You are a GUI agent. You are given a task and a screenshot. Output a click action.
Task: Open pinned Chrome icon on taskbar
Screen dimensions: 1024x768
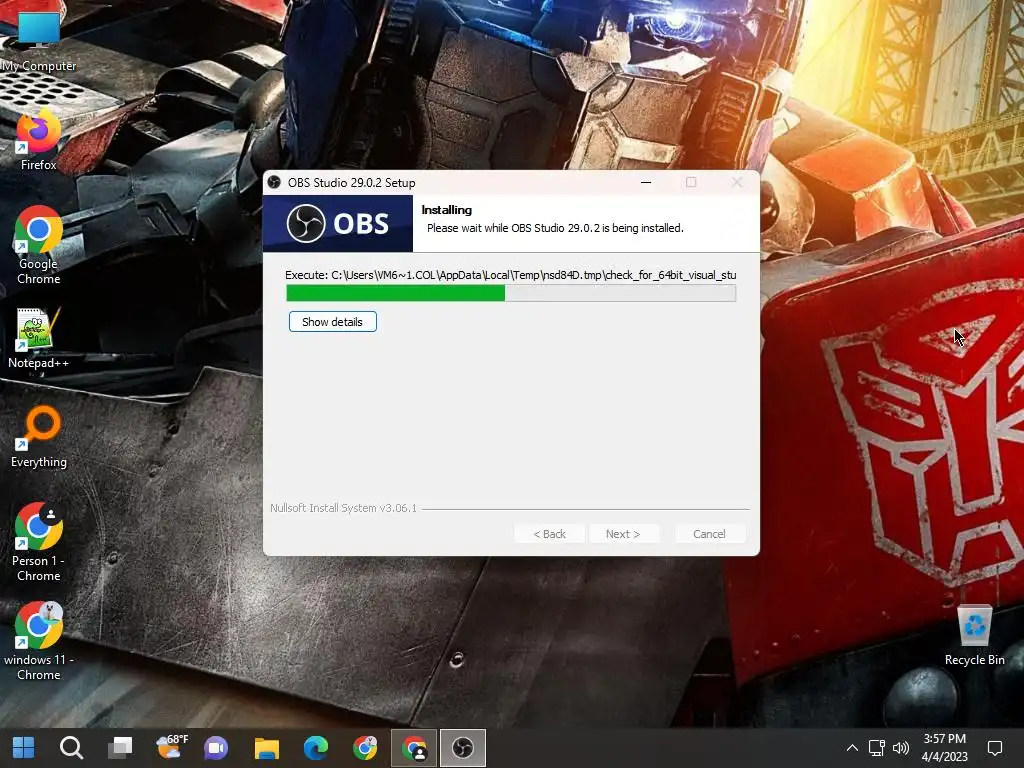pos(364,748)
